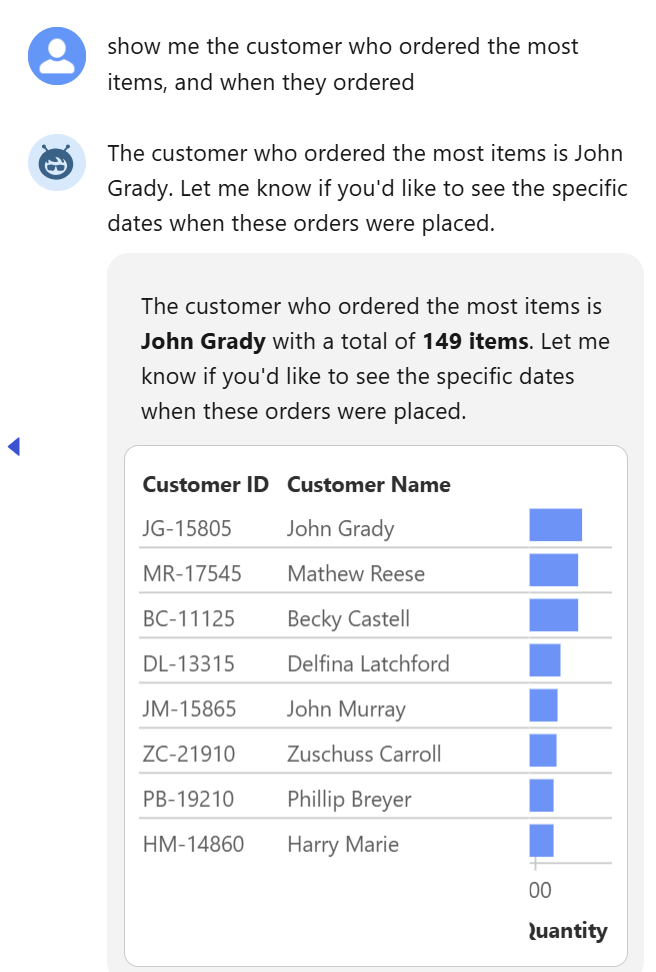This screenshot has height=972, width=656.
Task: Select the John Murray quantity bar
Action: pos(543,705)
